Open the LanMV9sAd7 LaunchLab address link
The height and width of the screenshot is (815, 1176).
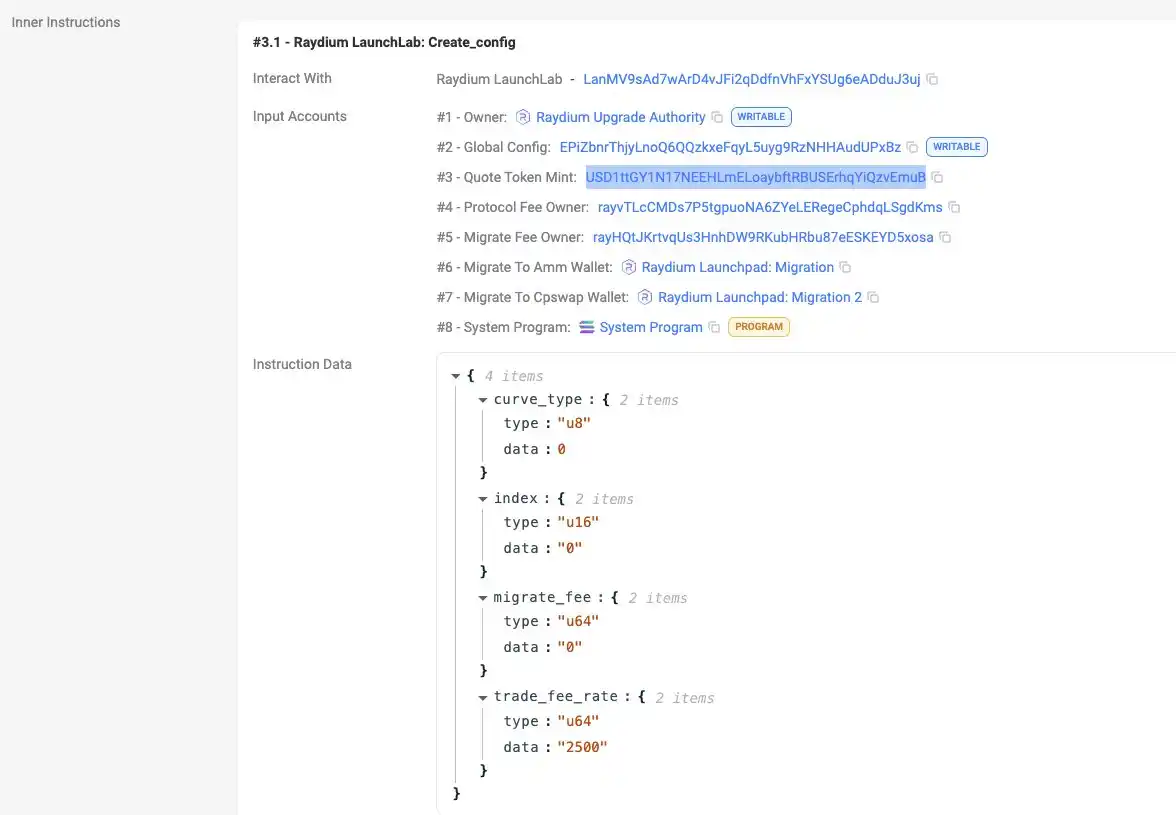click(x=752, y=79)
